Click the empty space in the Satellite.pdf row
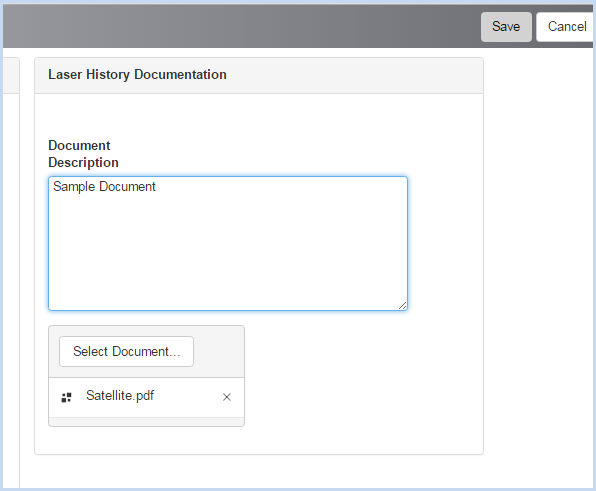The image size is (596, 491). tap(187, 397)
